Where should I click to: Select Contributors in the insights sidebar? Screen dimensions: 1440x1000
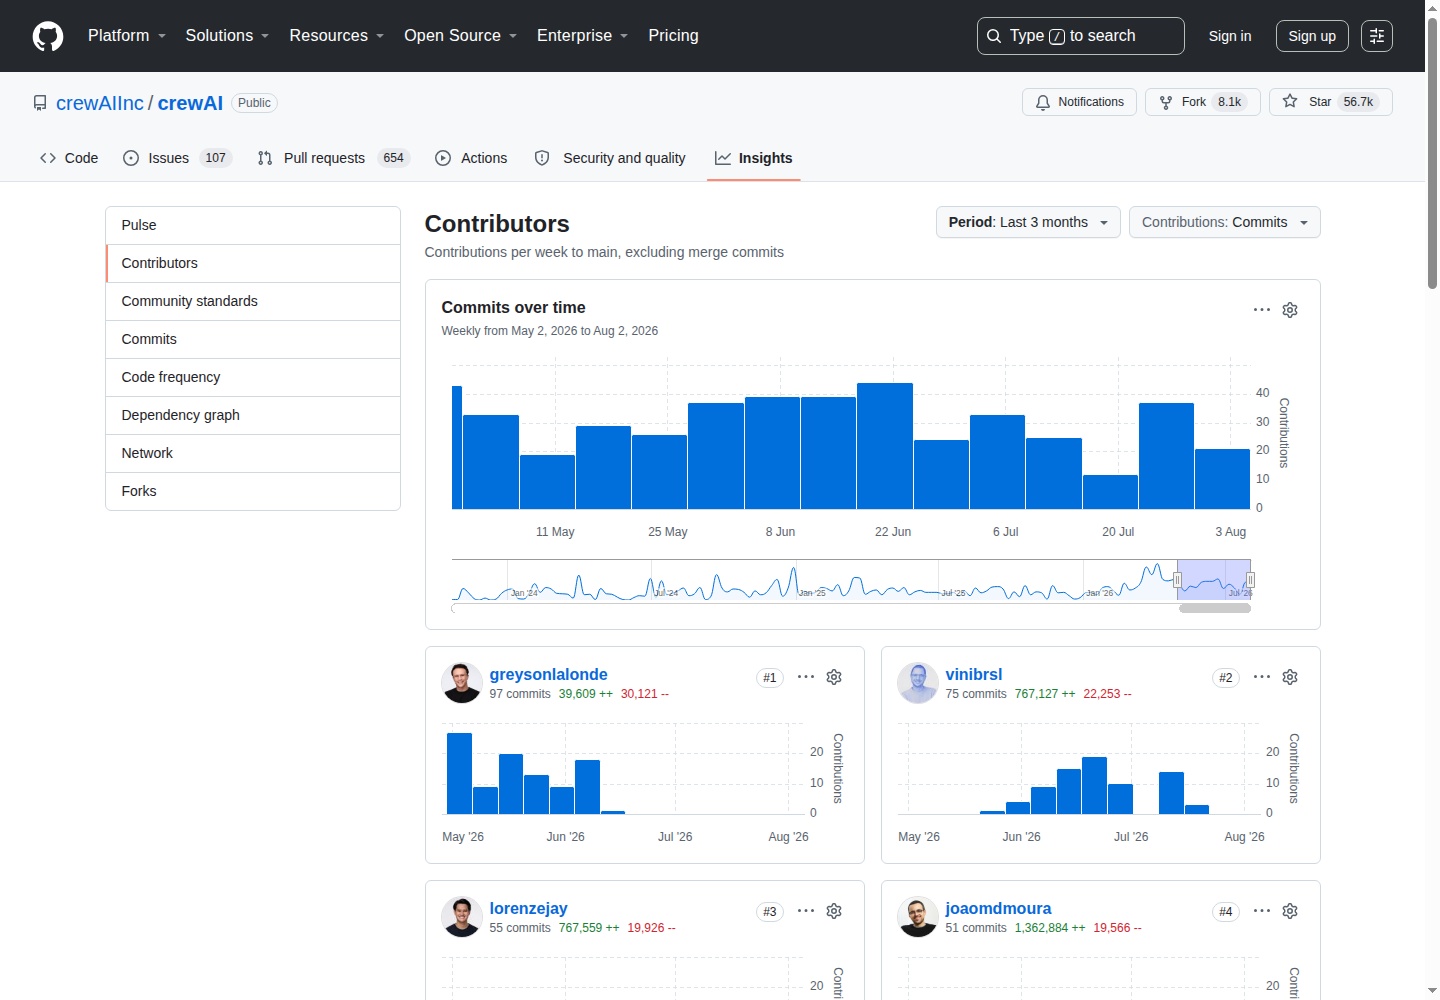253,263
